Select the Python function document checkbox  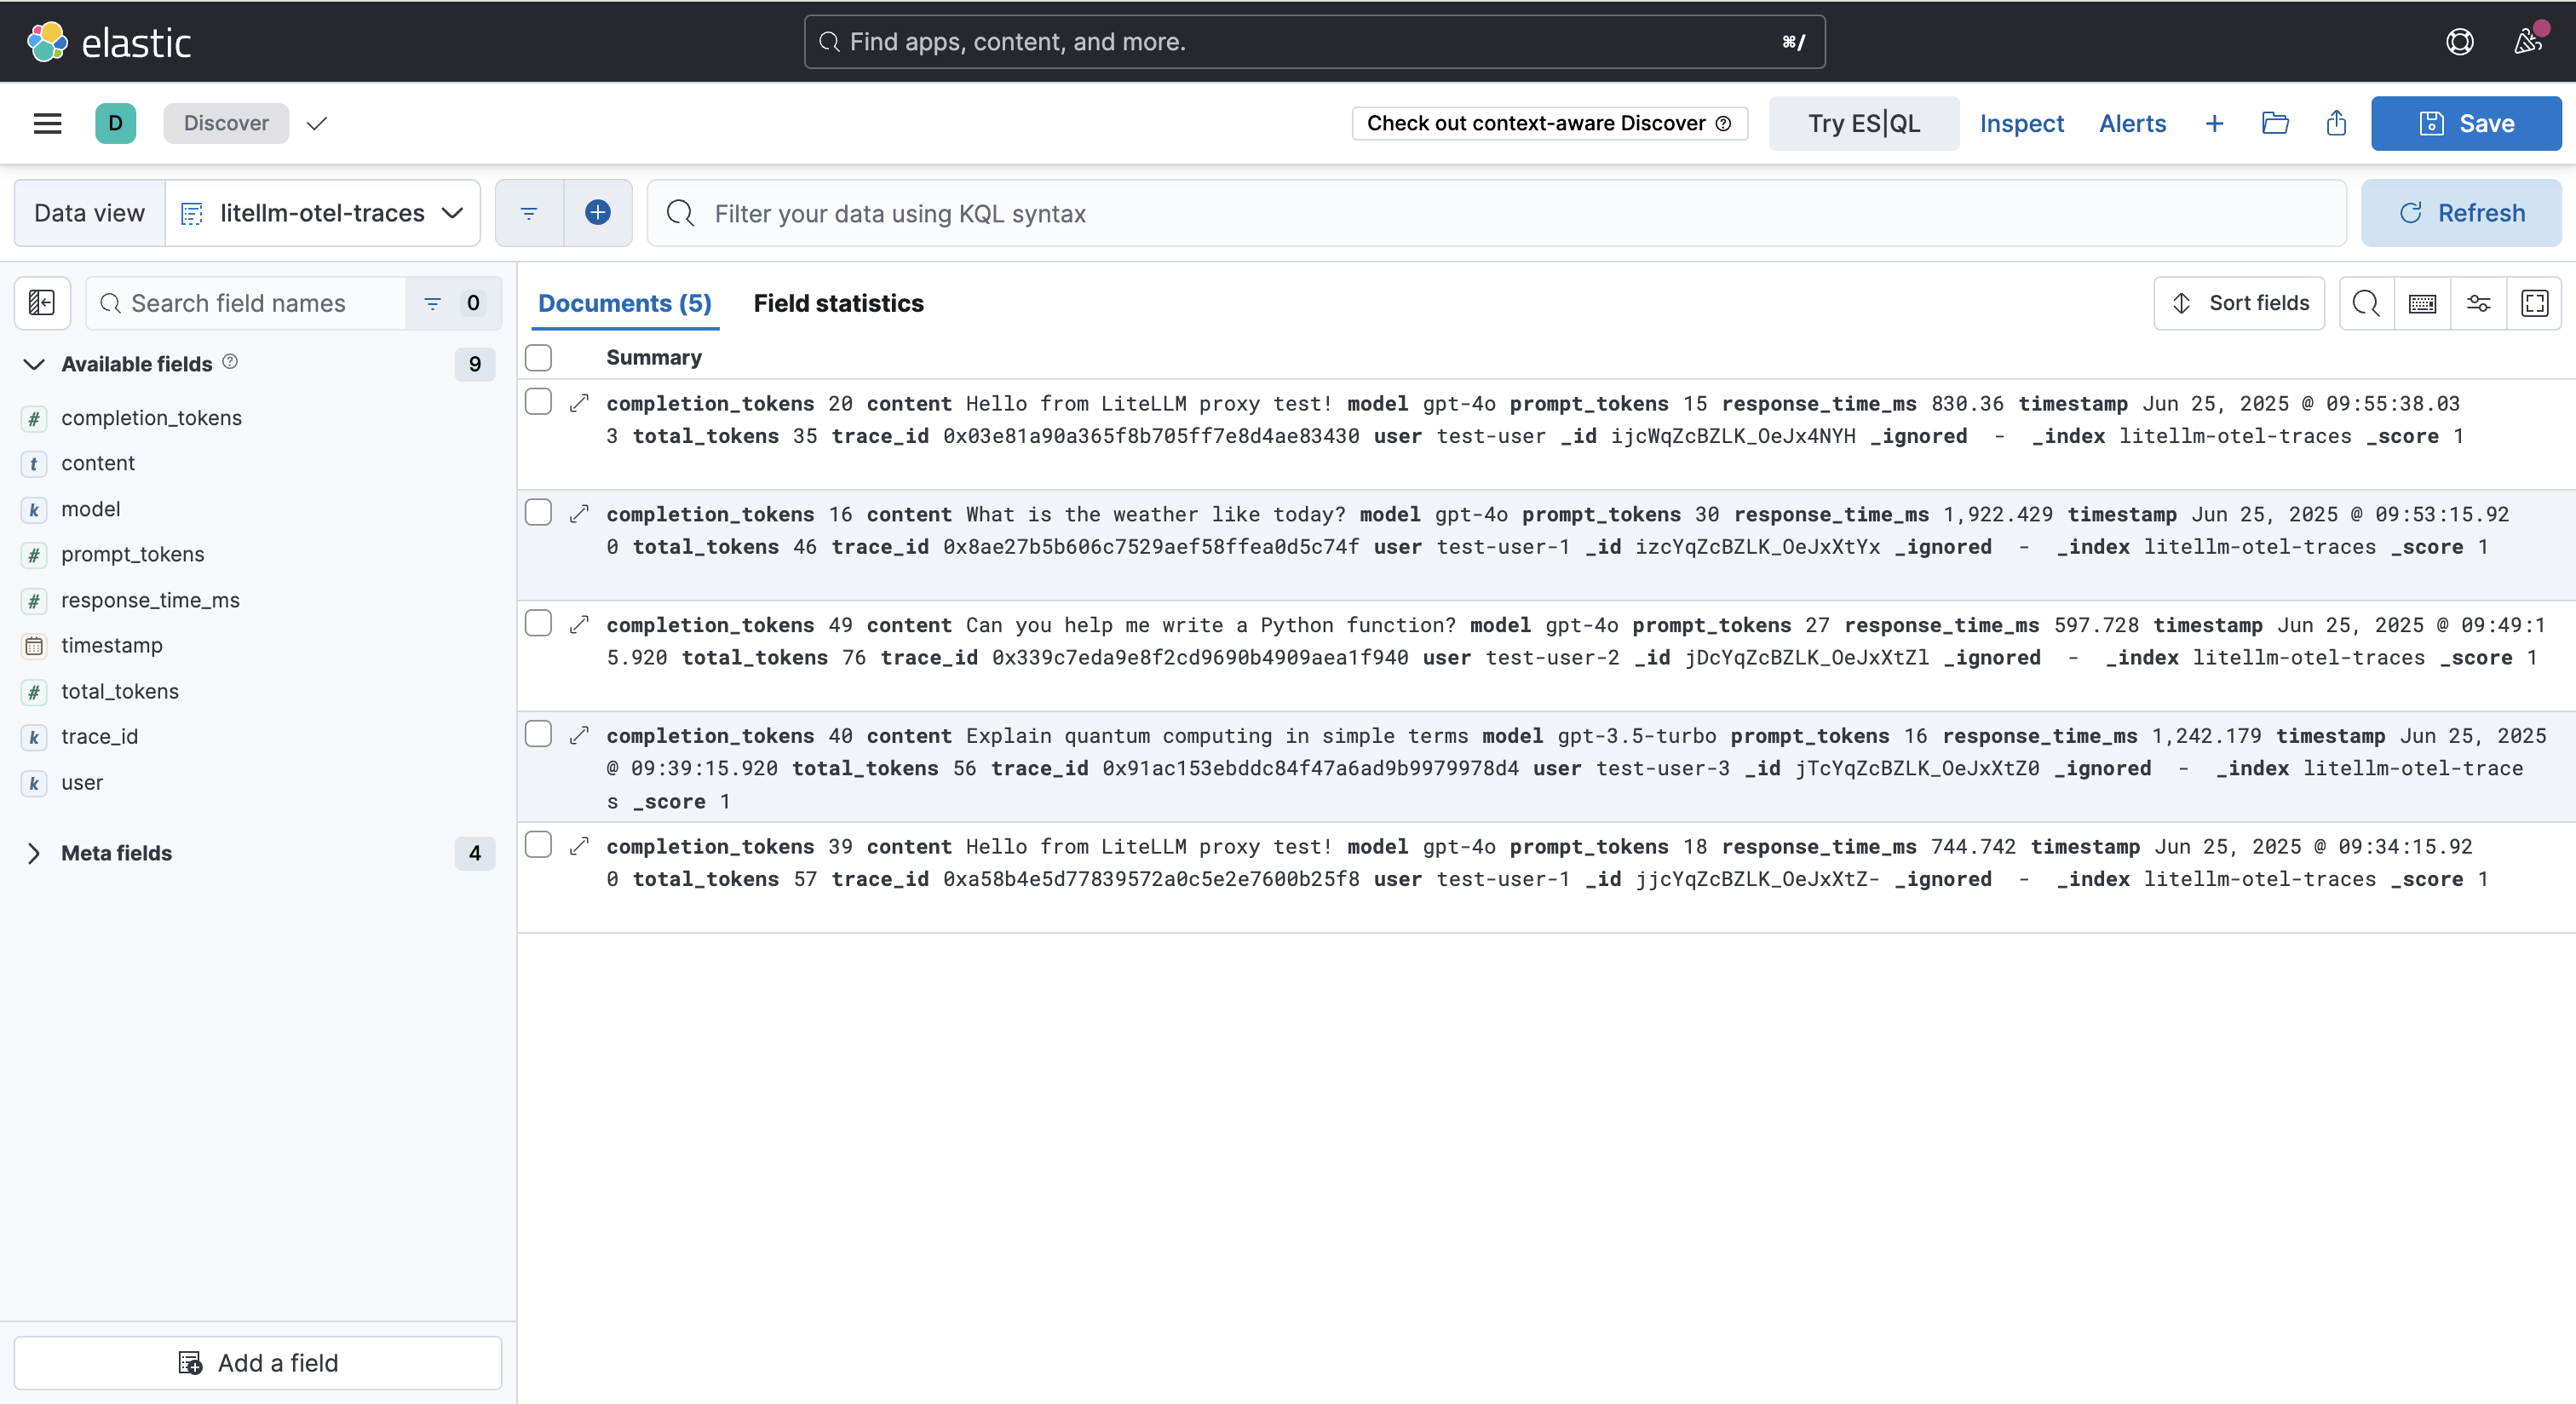[x=538, y=624]
